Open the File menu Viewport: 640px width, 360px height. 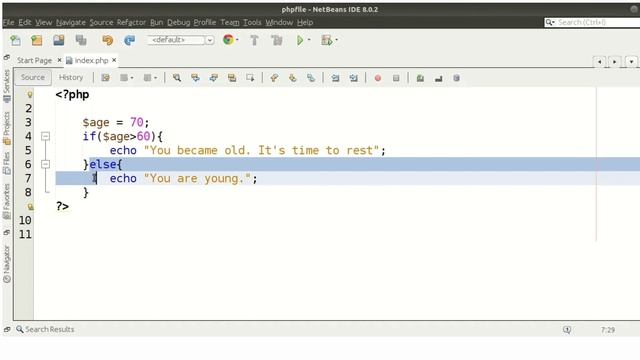coord(8,22)
